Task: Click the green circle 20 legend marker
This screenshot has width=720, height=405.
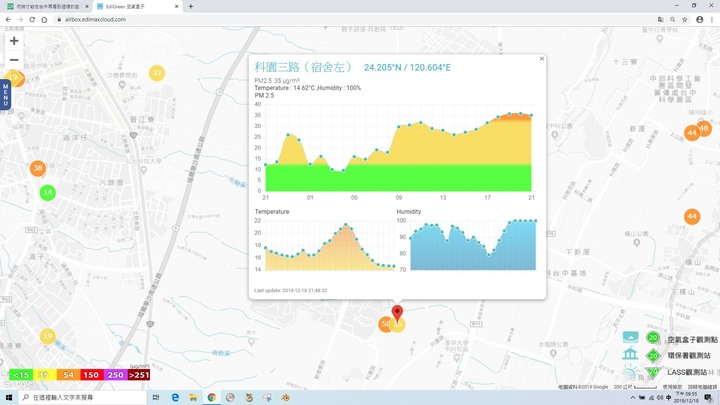Action: tap(653, 338)
